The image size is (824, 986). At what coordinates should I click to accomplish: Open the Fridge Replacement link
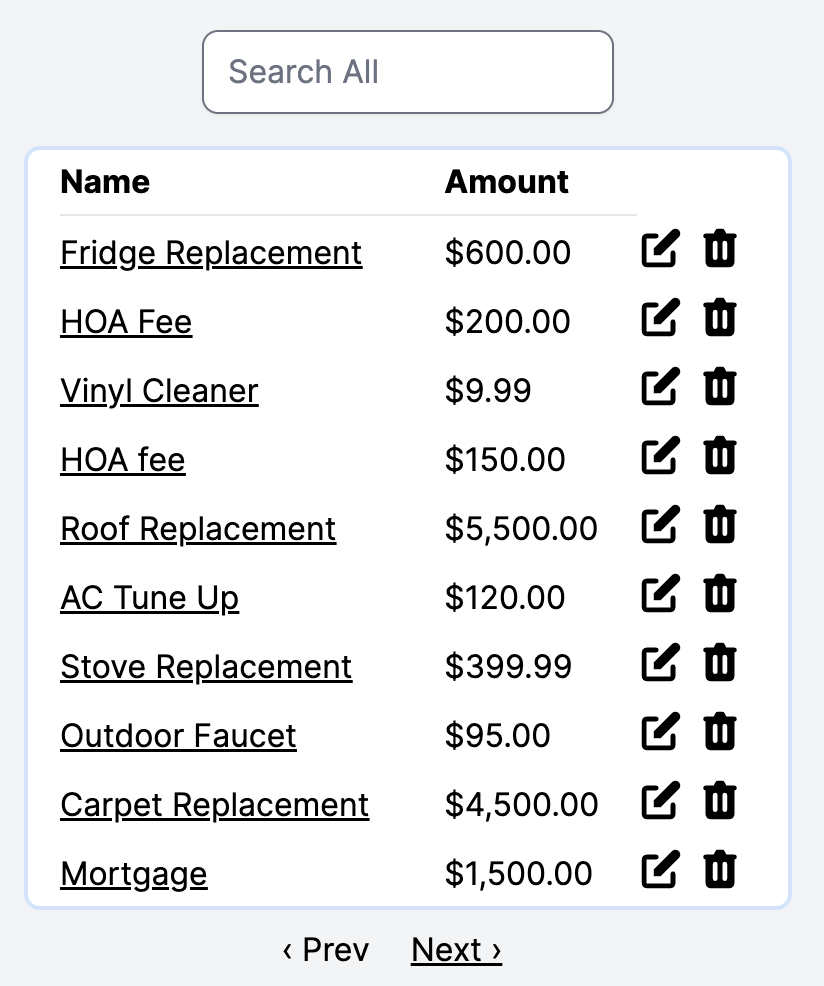211,253
